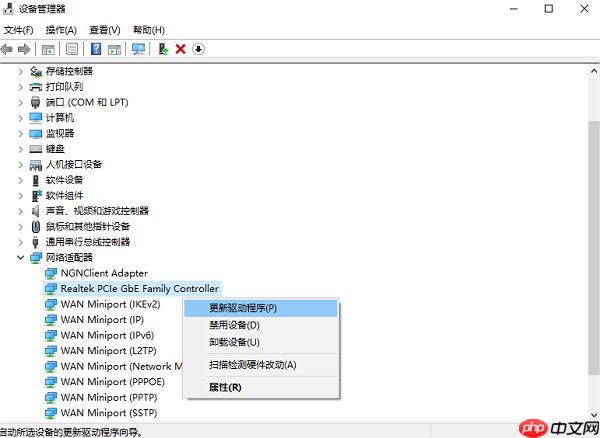Viewport: 600px width, 438px height.
Task: Click the NGNClient Adapter device icon
Action: coord(51,274)
